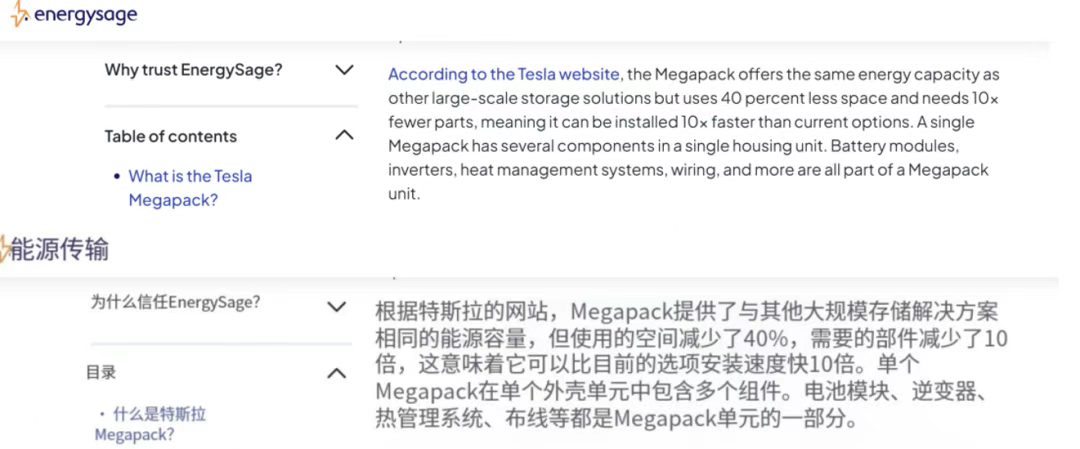Expand the 'Why trust EnergySage?' chevron
The width and height of the screenshot is (1080, 449).
[x=344, y=70]
